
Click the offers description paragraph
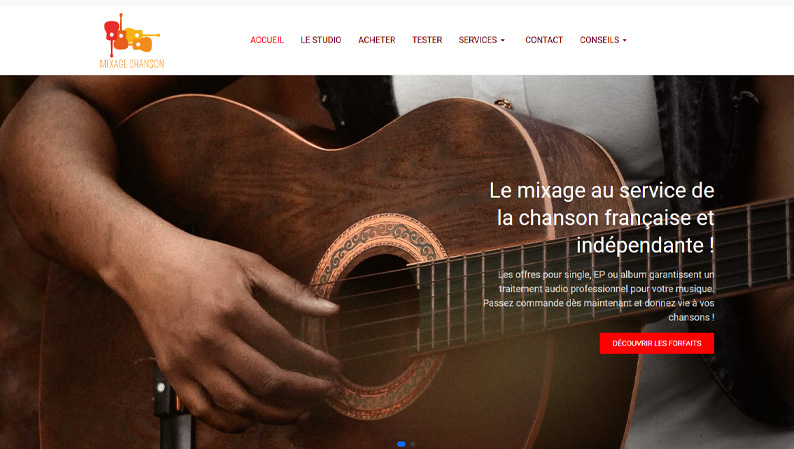[x=599, y=296]
